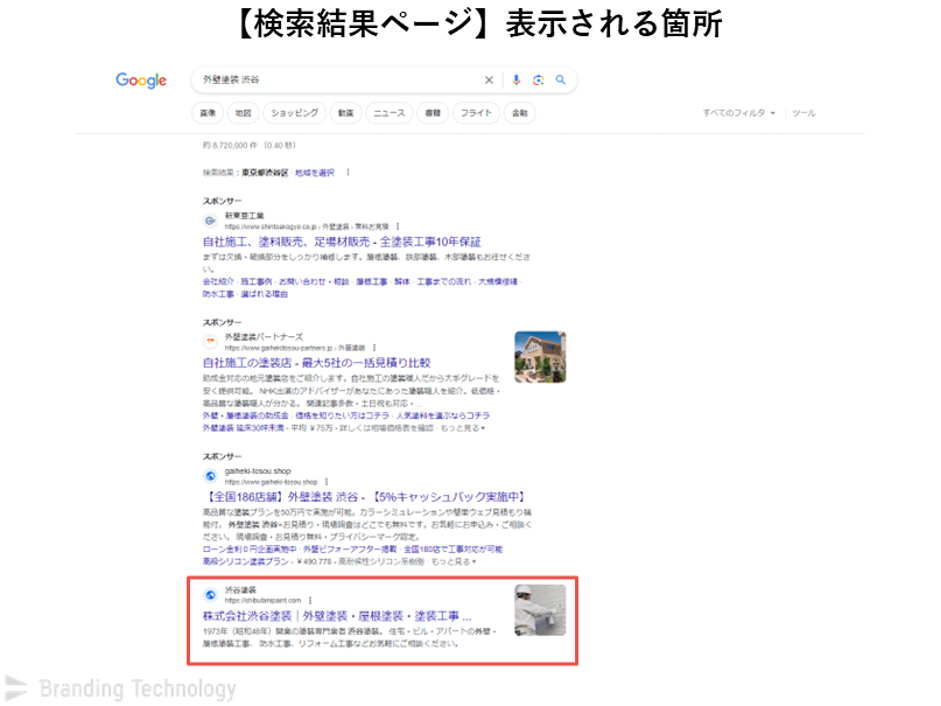Click the 外壁塗装パートナーズ favicon
The image size is (941, 706).
point(210,342)
